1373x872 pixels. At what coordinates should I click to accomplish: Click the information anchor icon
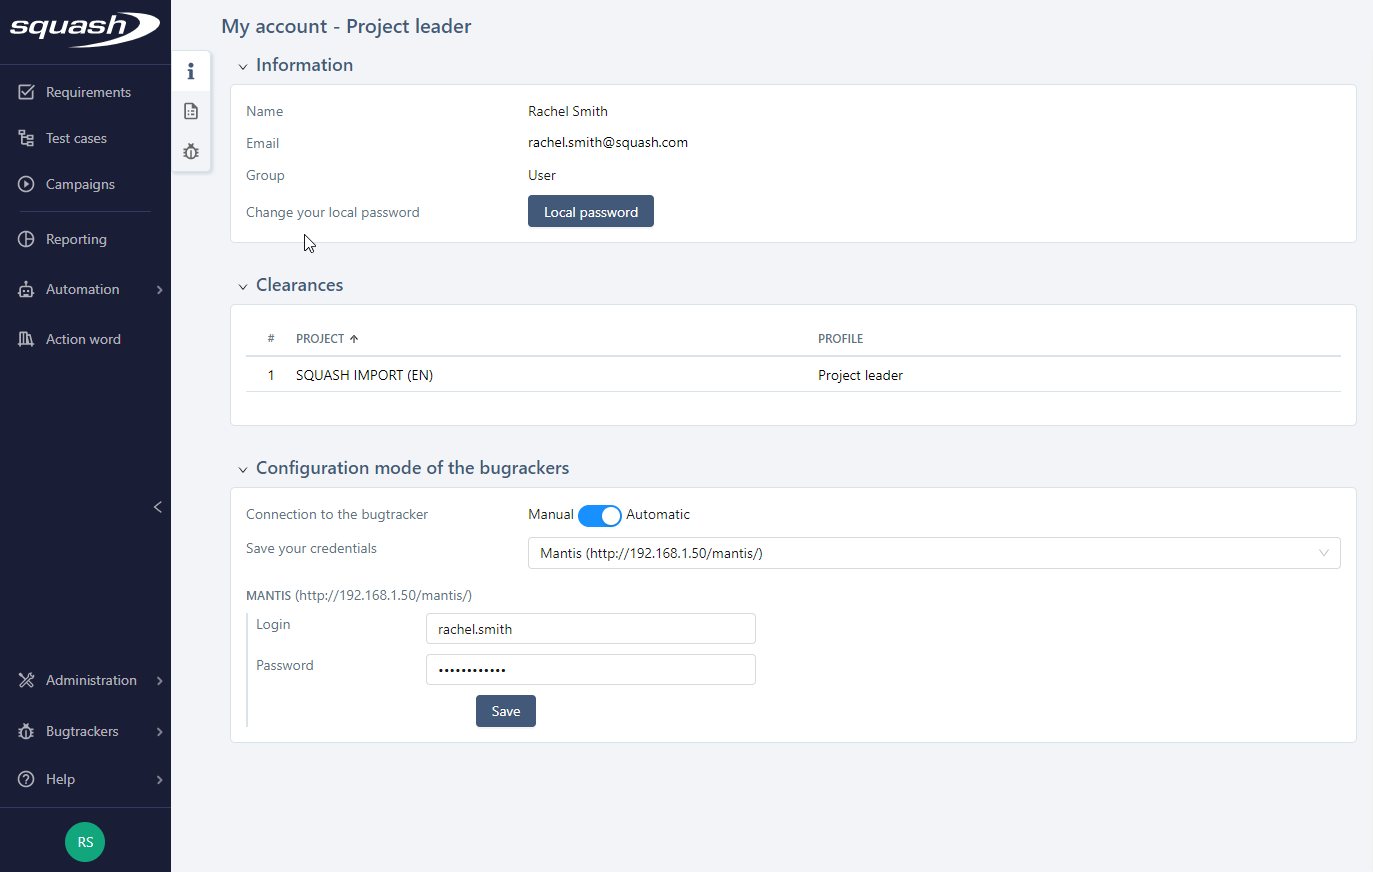click(x=191, y=71)
